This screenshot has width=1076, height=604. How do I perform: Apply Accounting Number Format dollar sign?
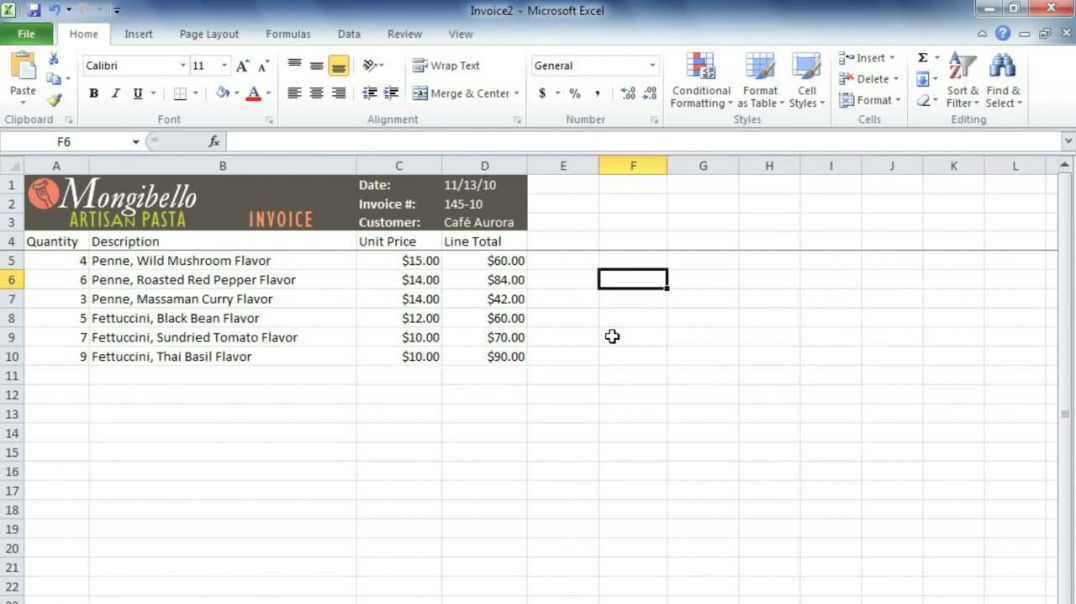point(542,93)
